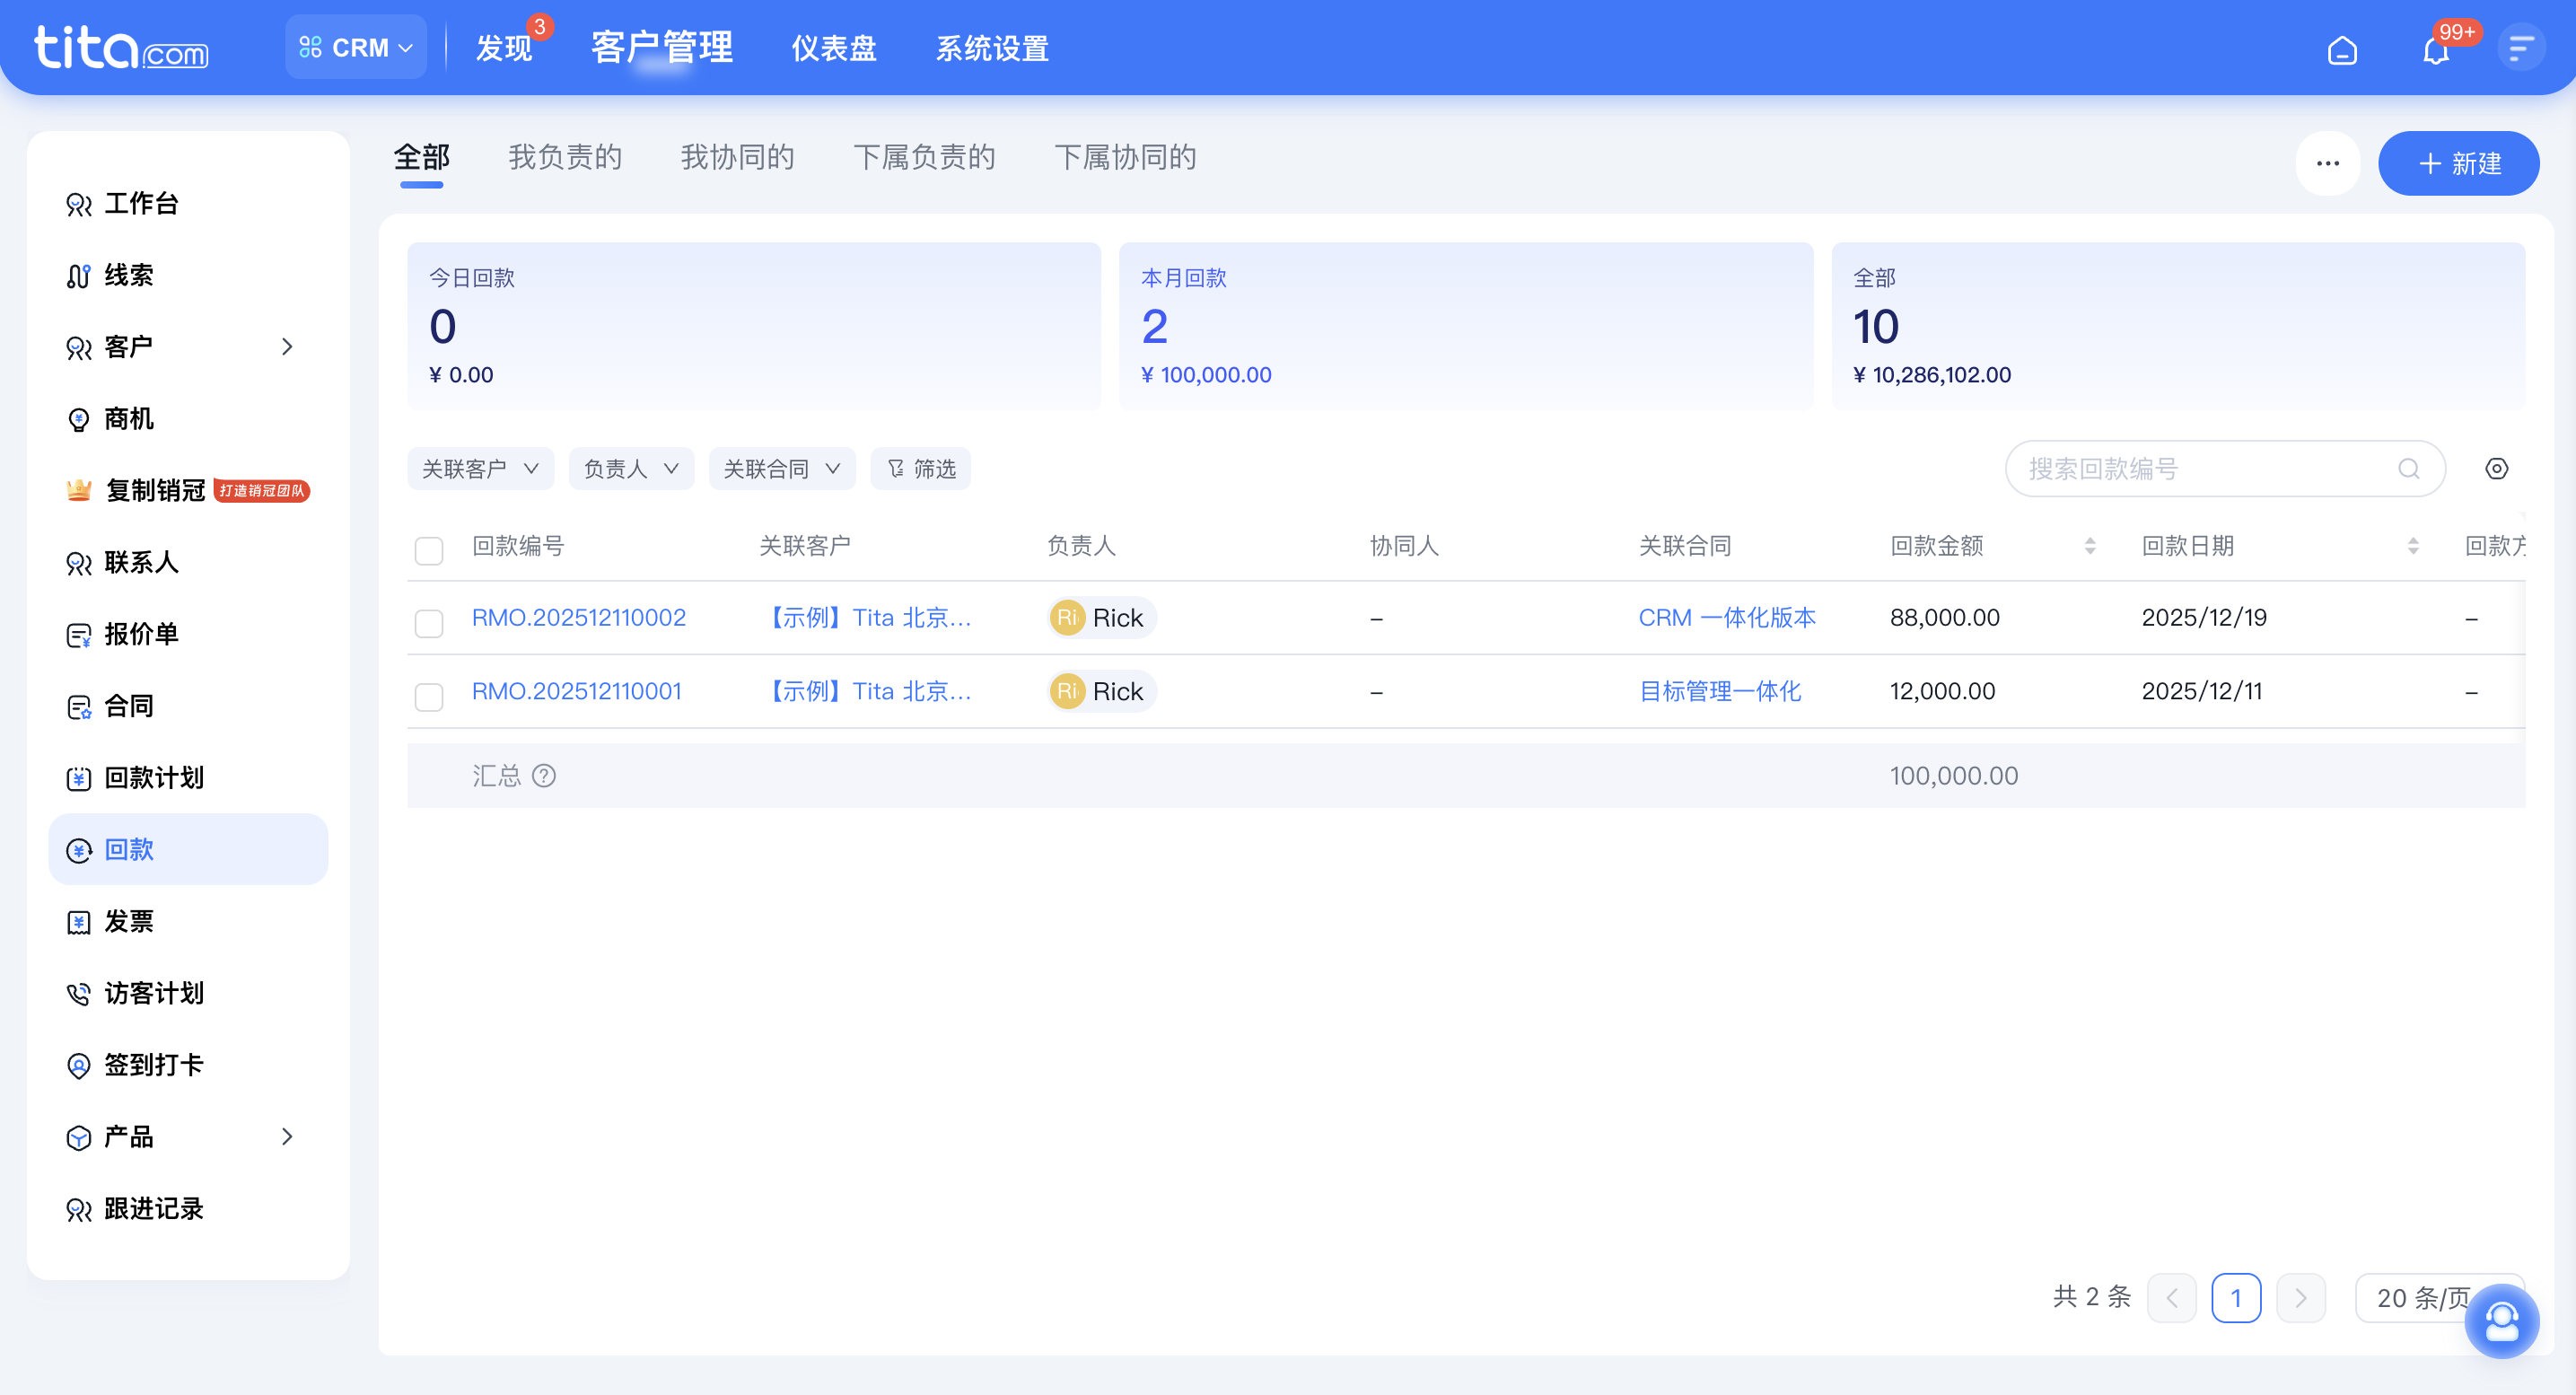Open 工作台 in the sidebar
2576x1395 pixels.
188,203
